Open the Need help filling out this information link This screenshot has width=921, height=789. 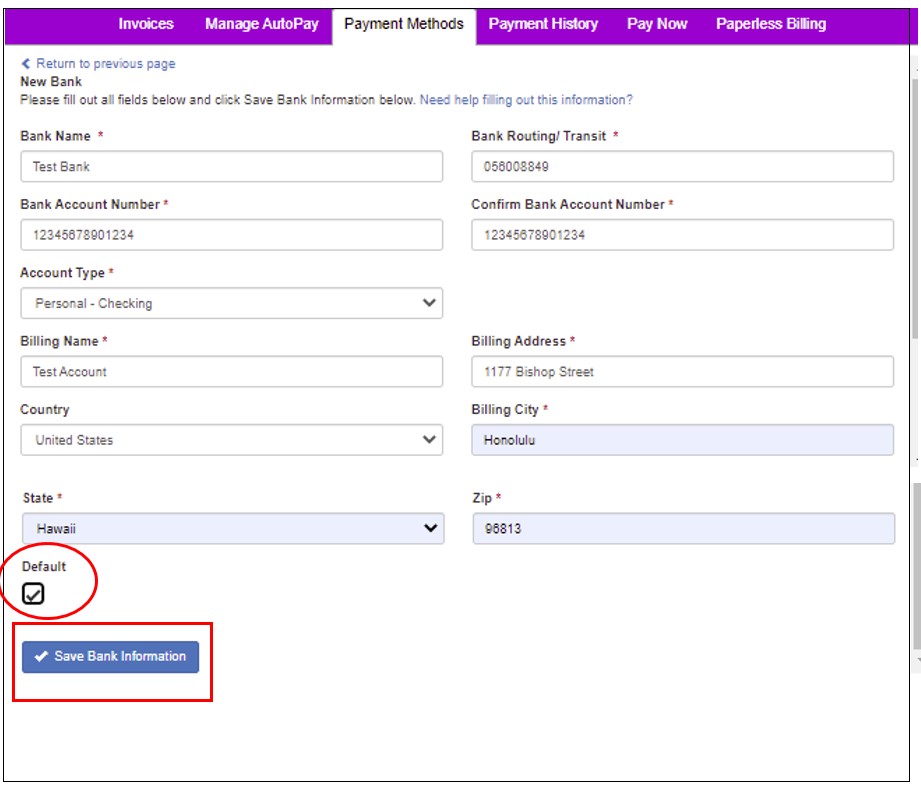pyautogui.click(x=526, y=100)
